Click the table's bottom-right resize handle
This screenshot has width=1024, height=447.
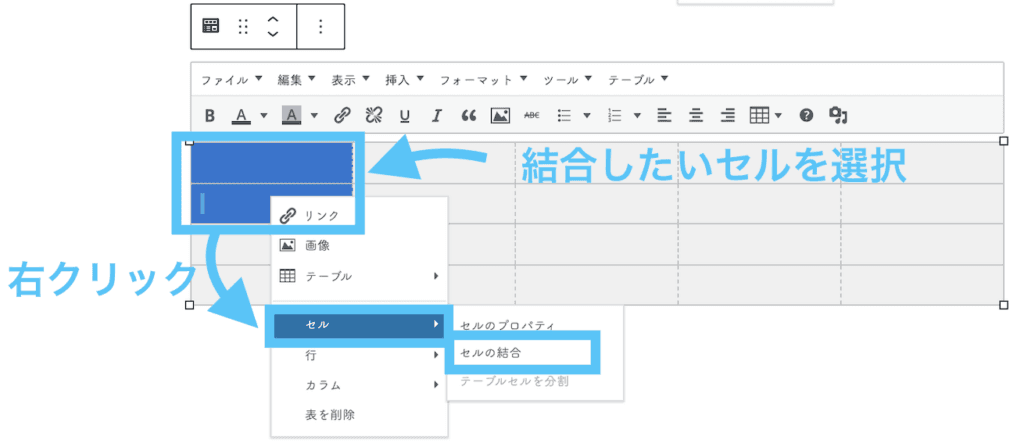[x=1004, y=305]
